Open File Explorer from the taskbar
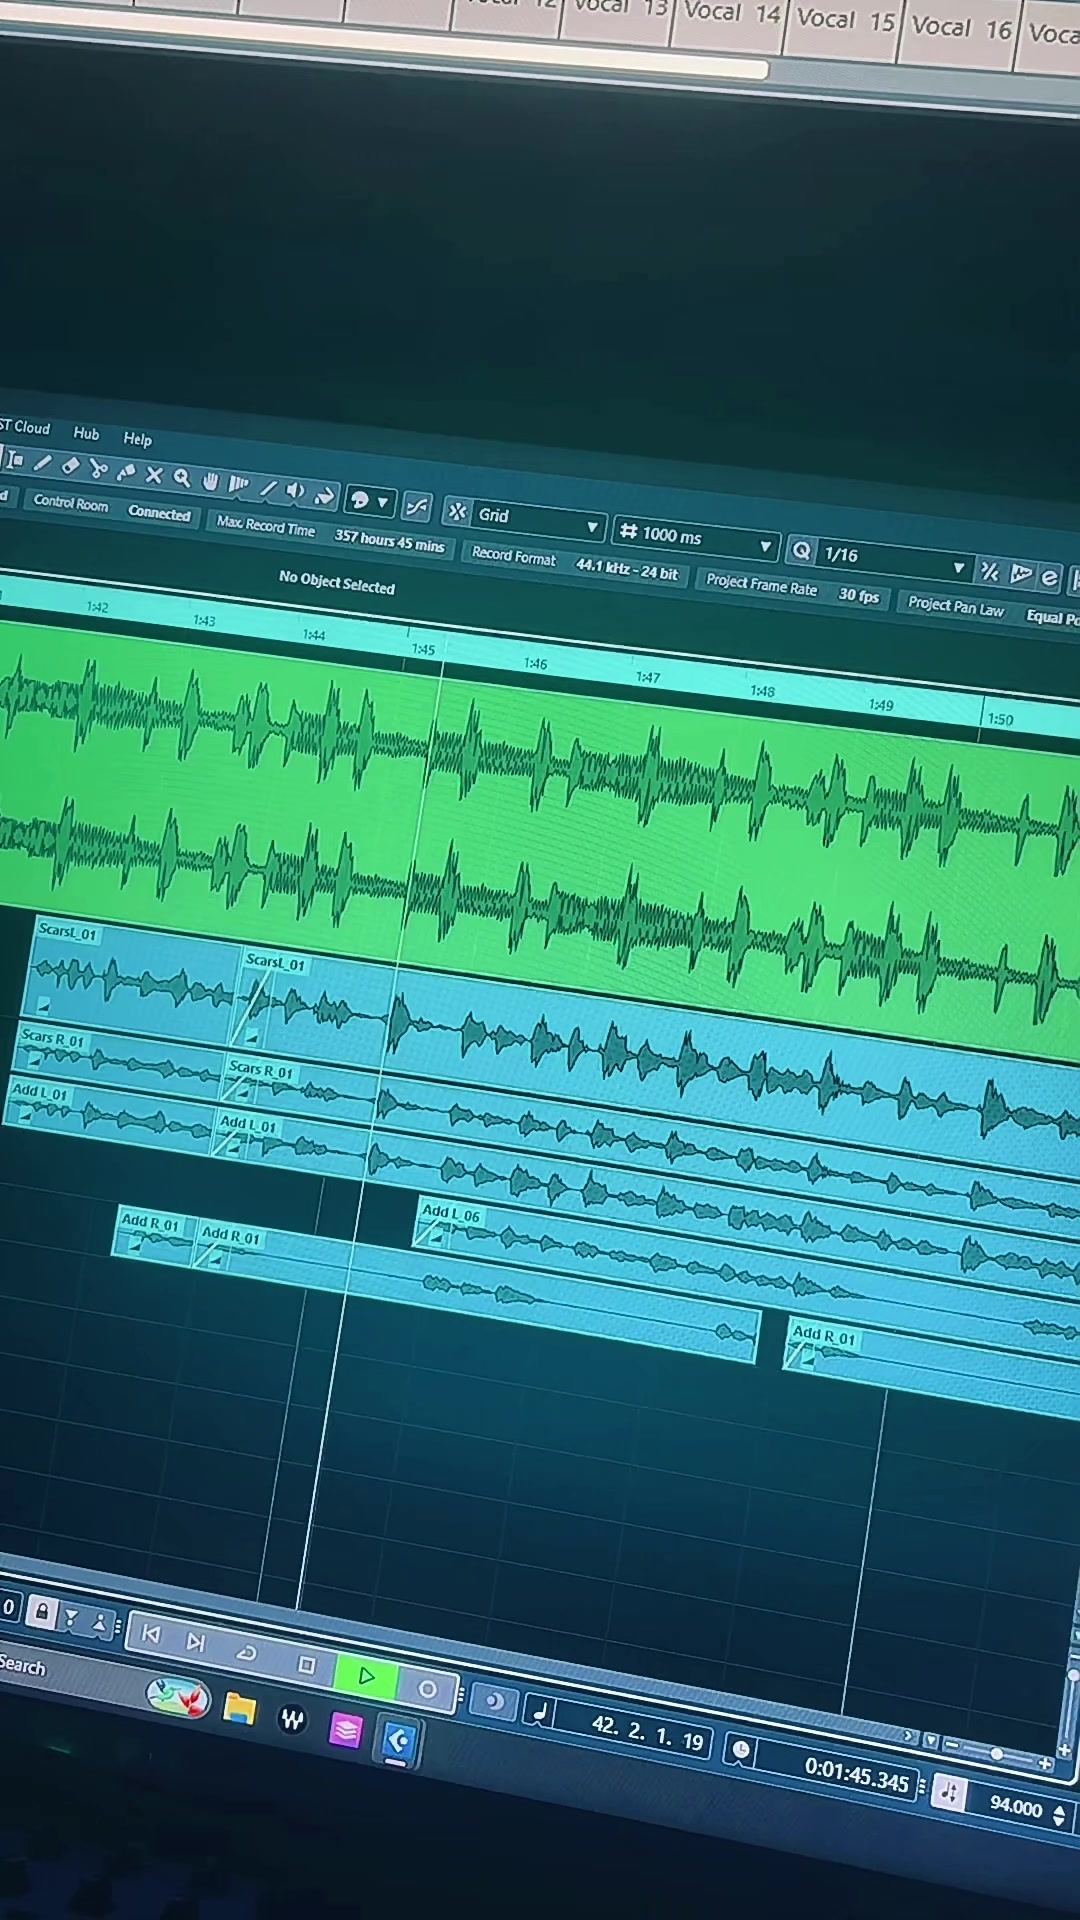Viewport: 1080px width, 1920px height. 239,1709
